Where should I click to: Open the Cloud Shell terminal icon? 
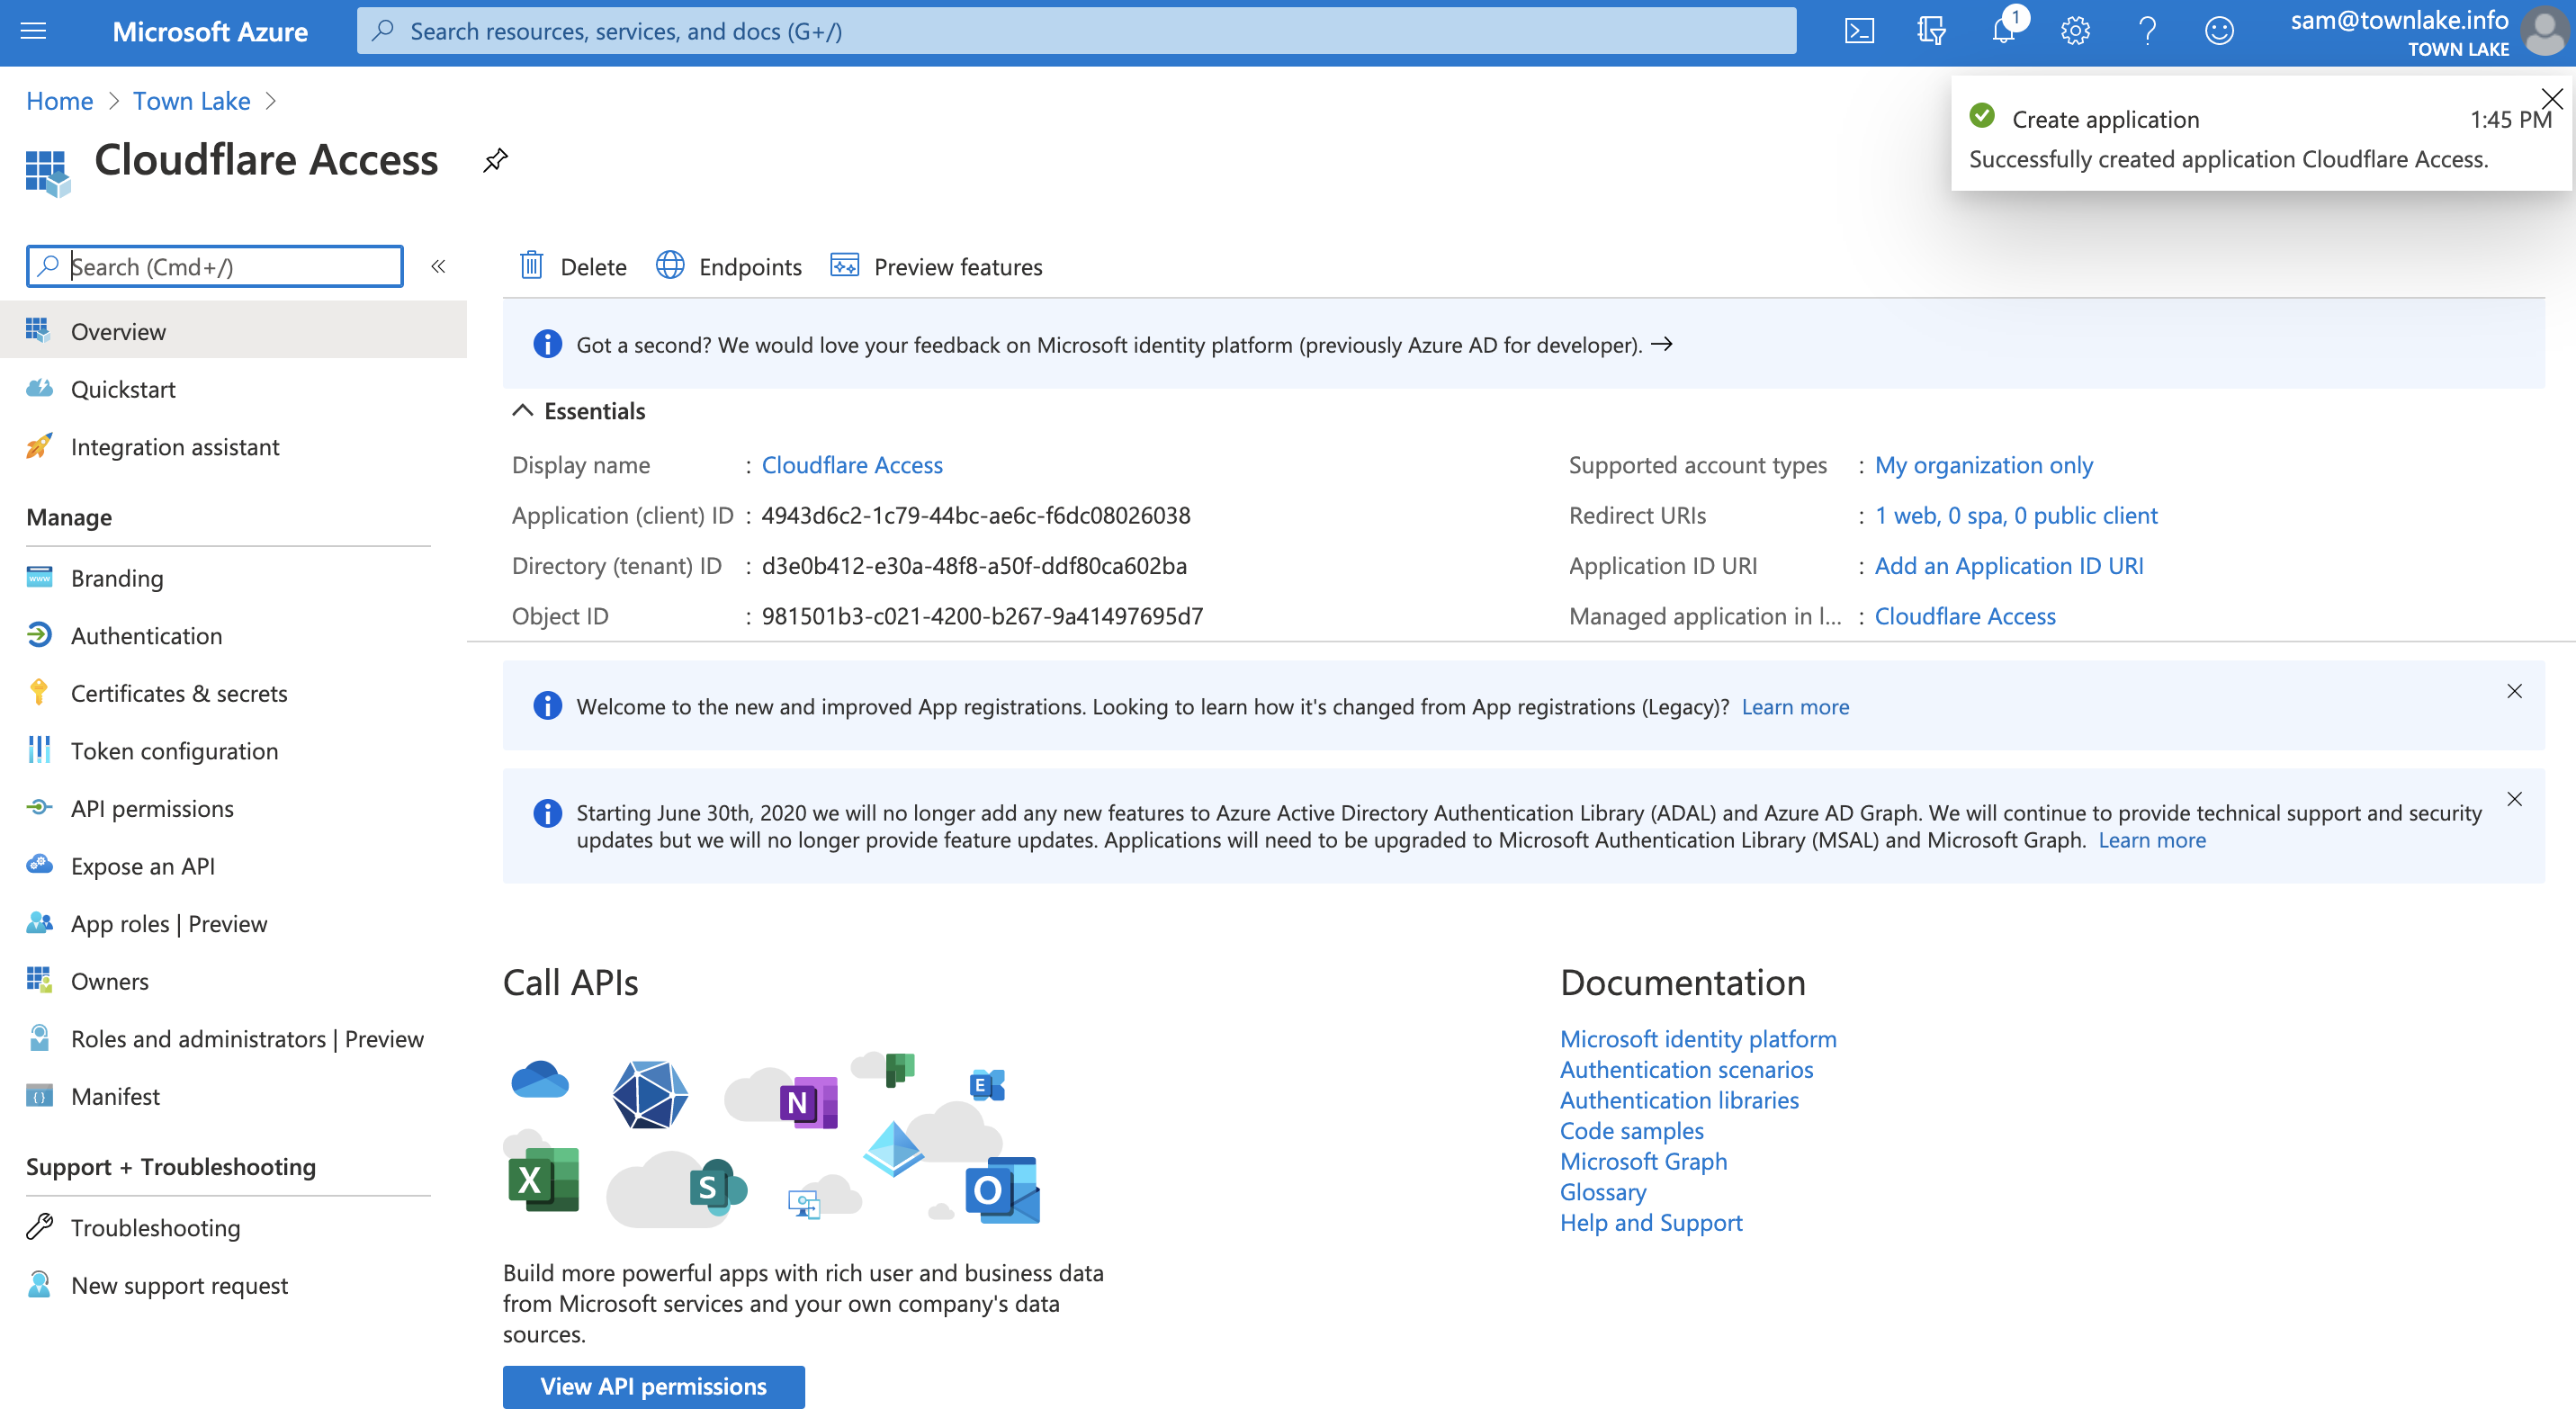click(1859, 30)
